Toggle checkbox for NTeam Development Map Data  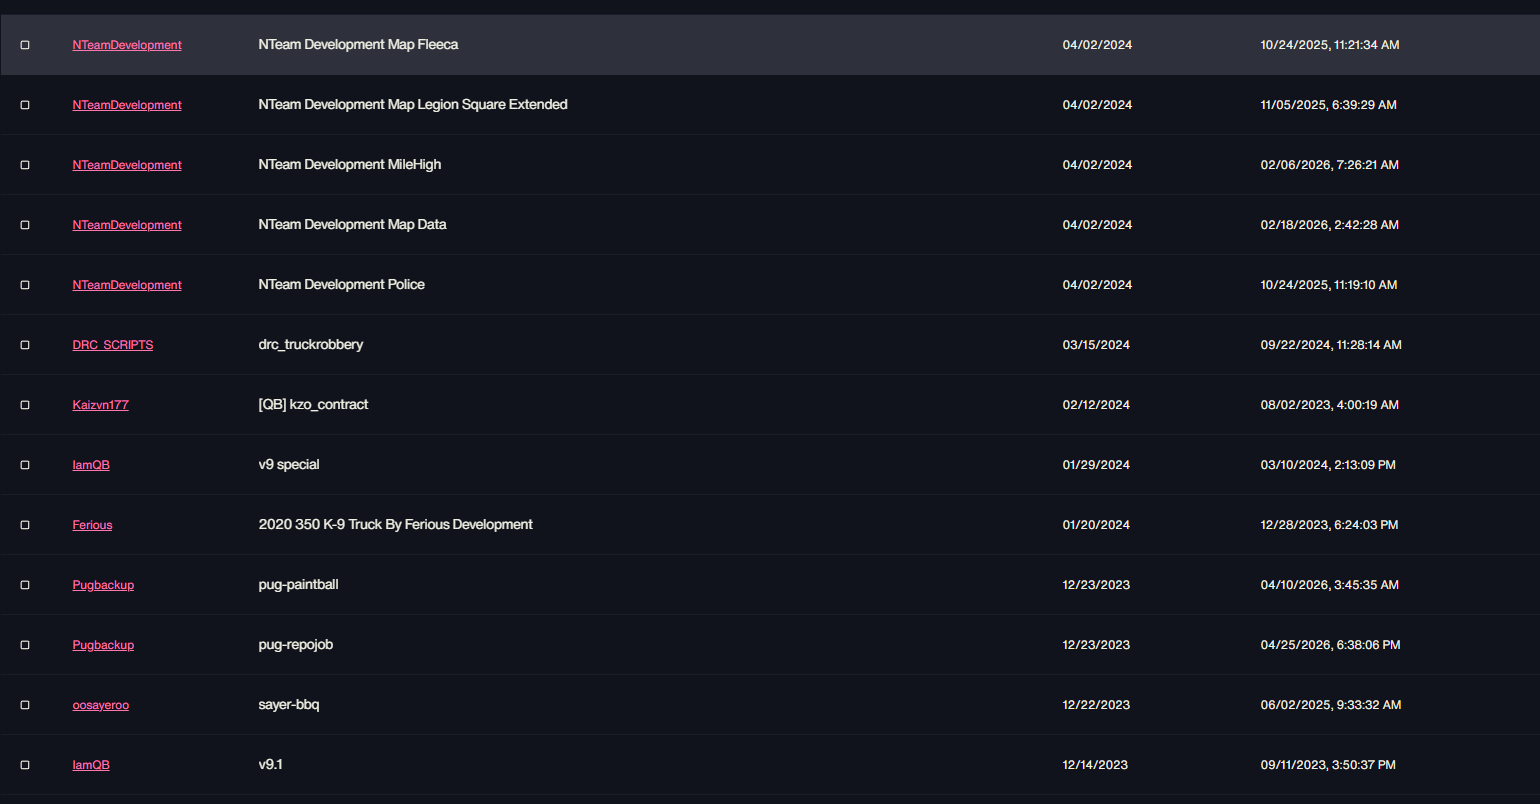25,225
